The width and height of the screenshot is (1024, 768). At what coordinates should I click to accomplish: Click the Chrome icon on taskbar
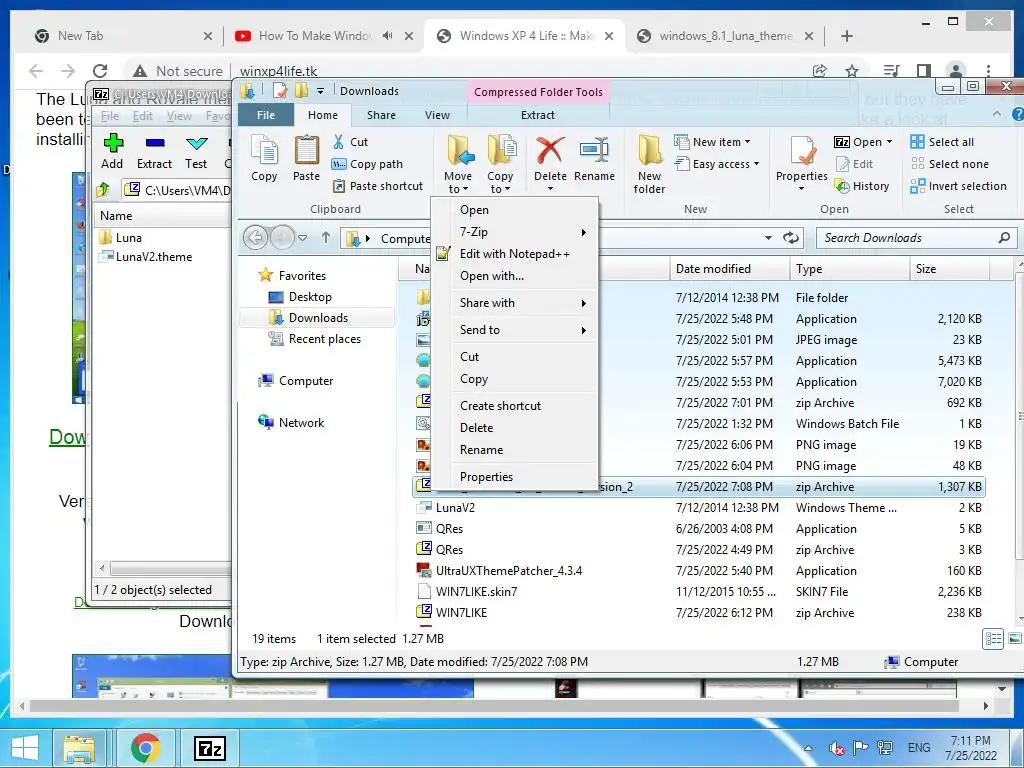[x=145, y=748]
